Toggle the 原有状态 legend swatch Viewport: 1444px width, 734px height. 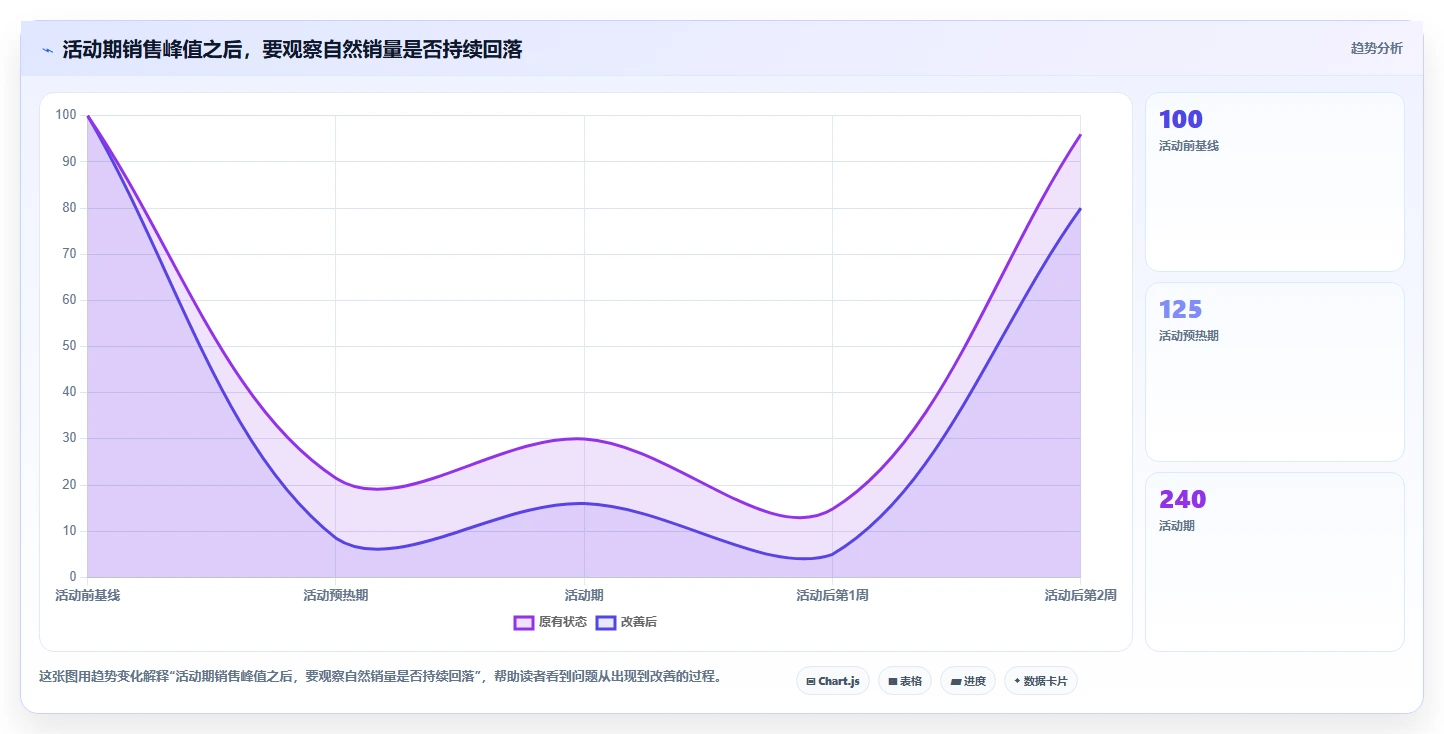pyautogui.click(x=524, y=622)
